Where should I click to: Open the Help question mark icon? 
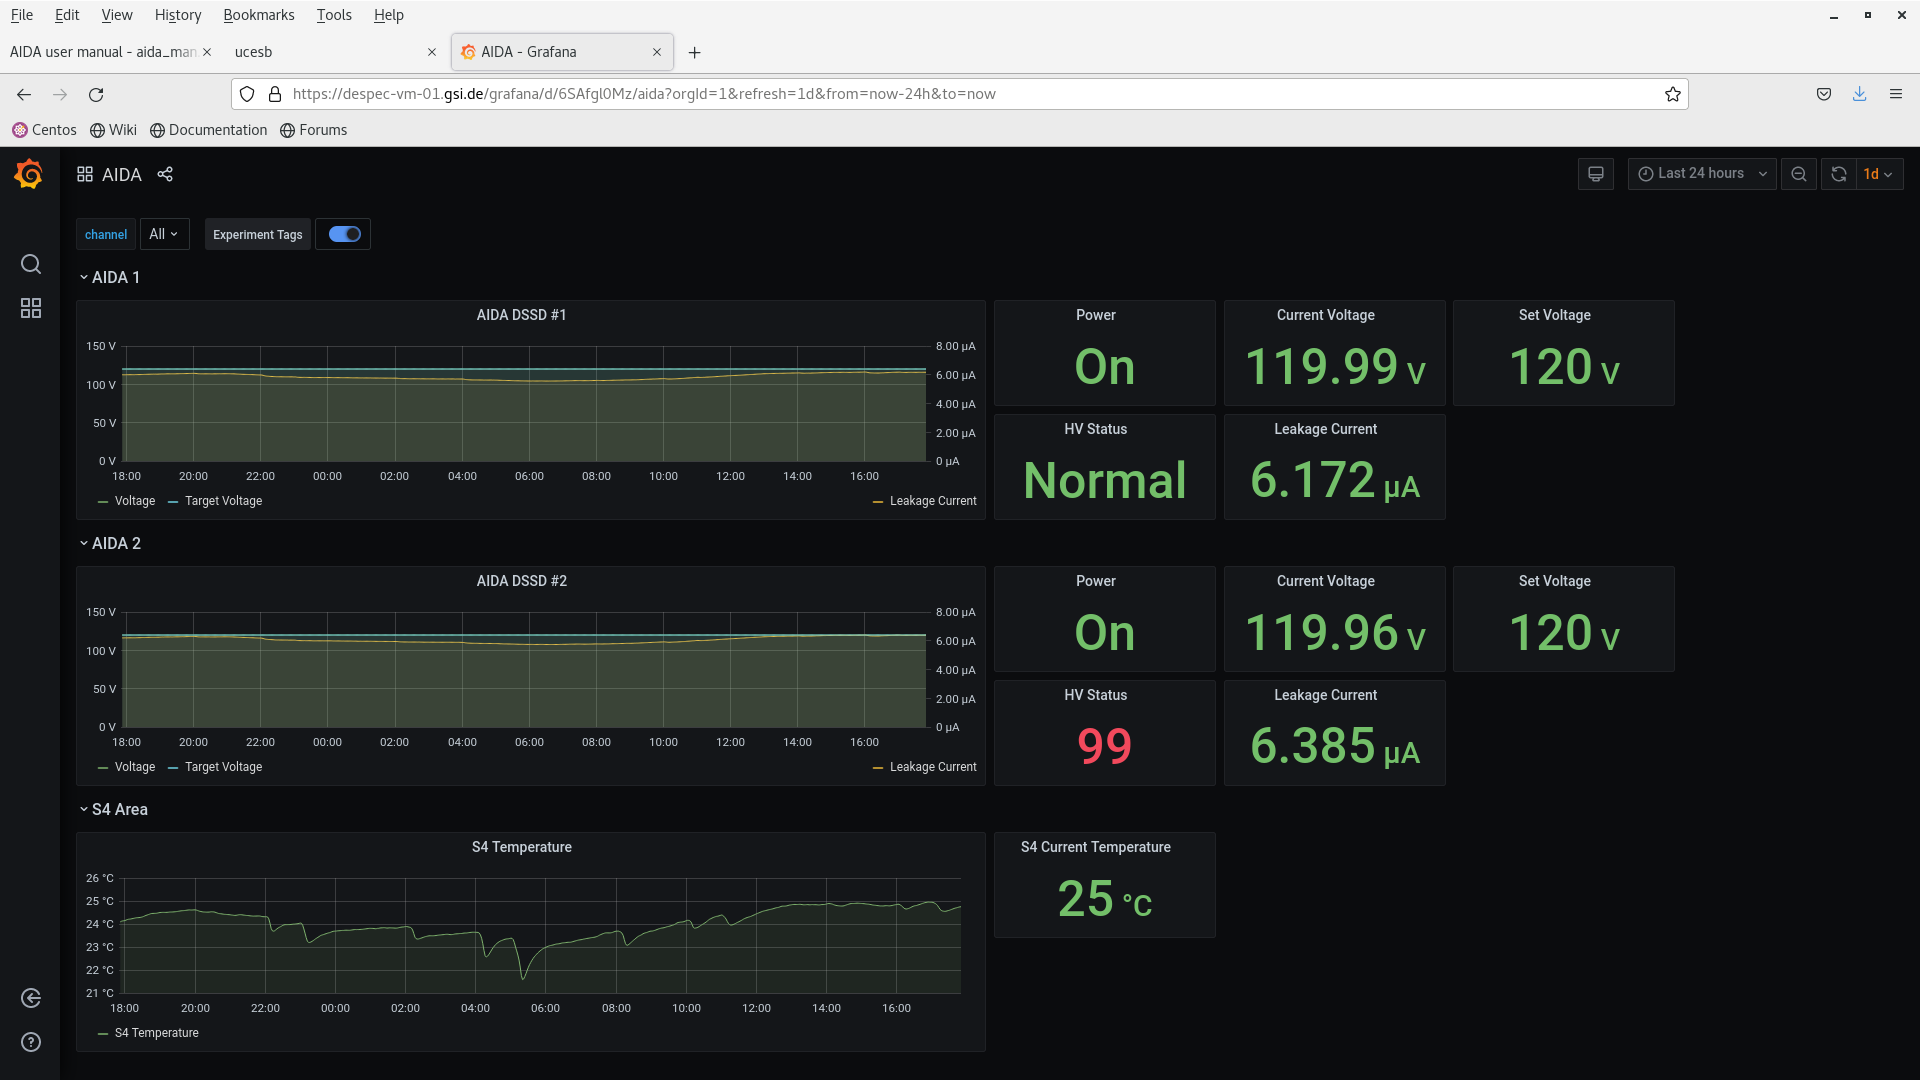(31, 1042)
